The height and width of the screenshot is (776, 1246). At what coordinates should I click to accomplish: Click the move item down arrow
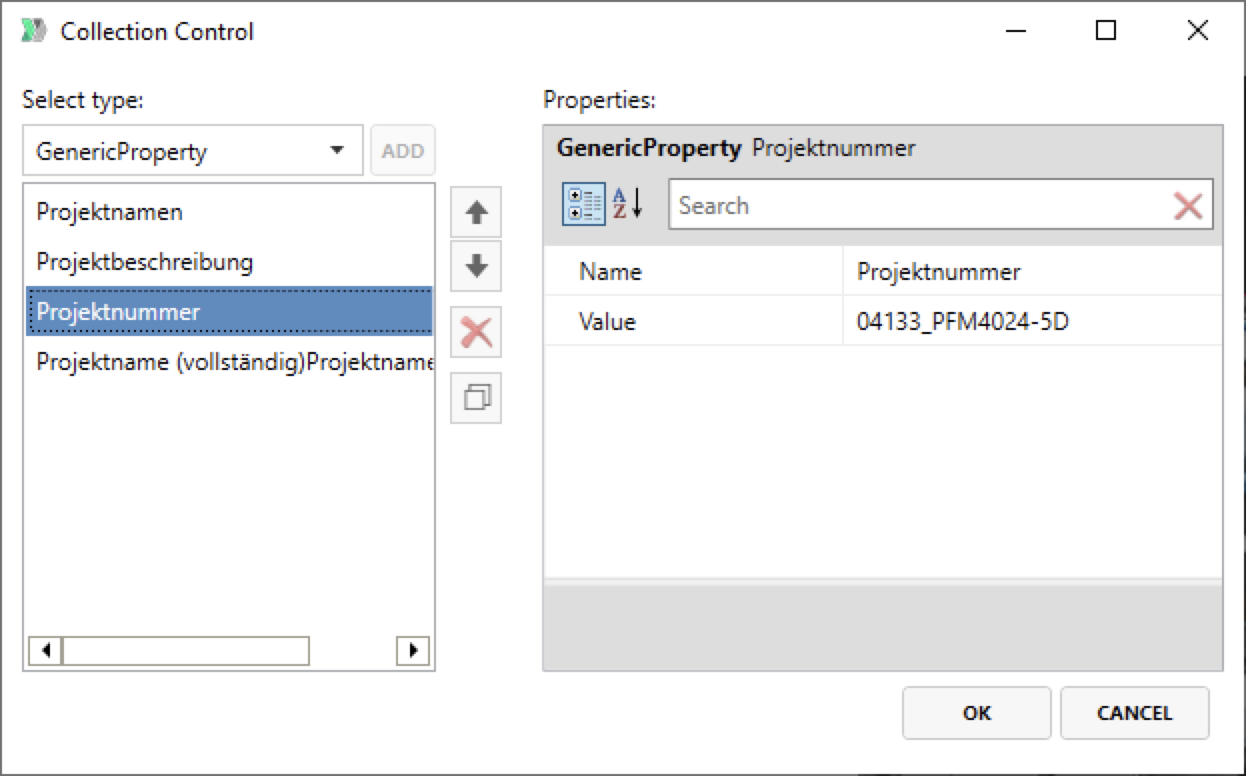click(x=476, y=267)
